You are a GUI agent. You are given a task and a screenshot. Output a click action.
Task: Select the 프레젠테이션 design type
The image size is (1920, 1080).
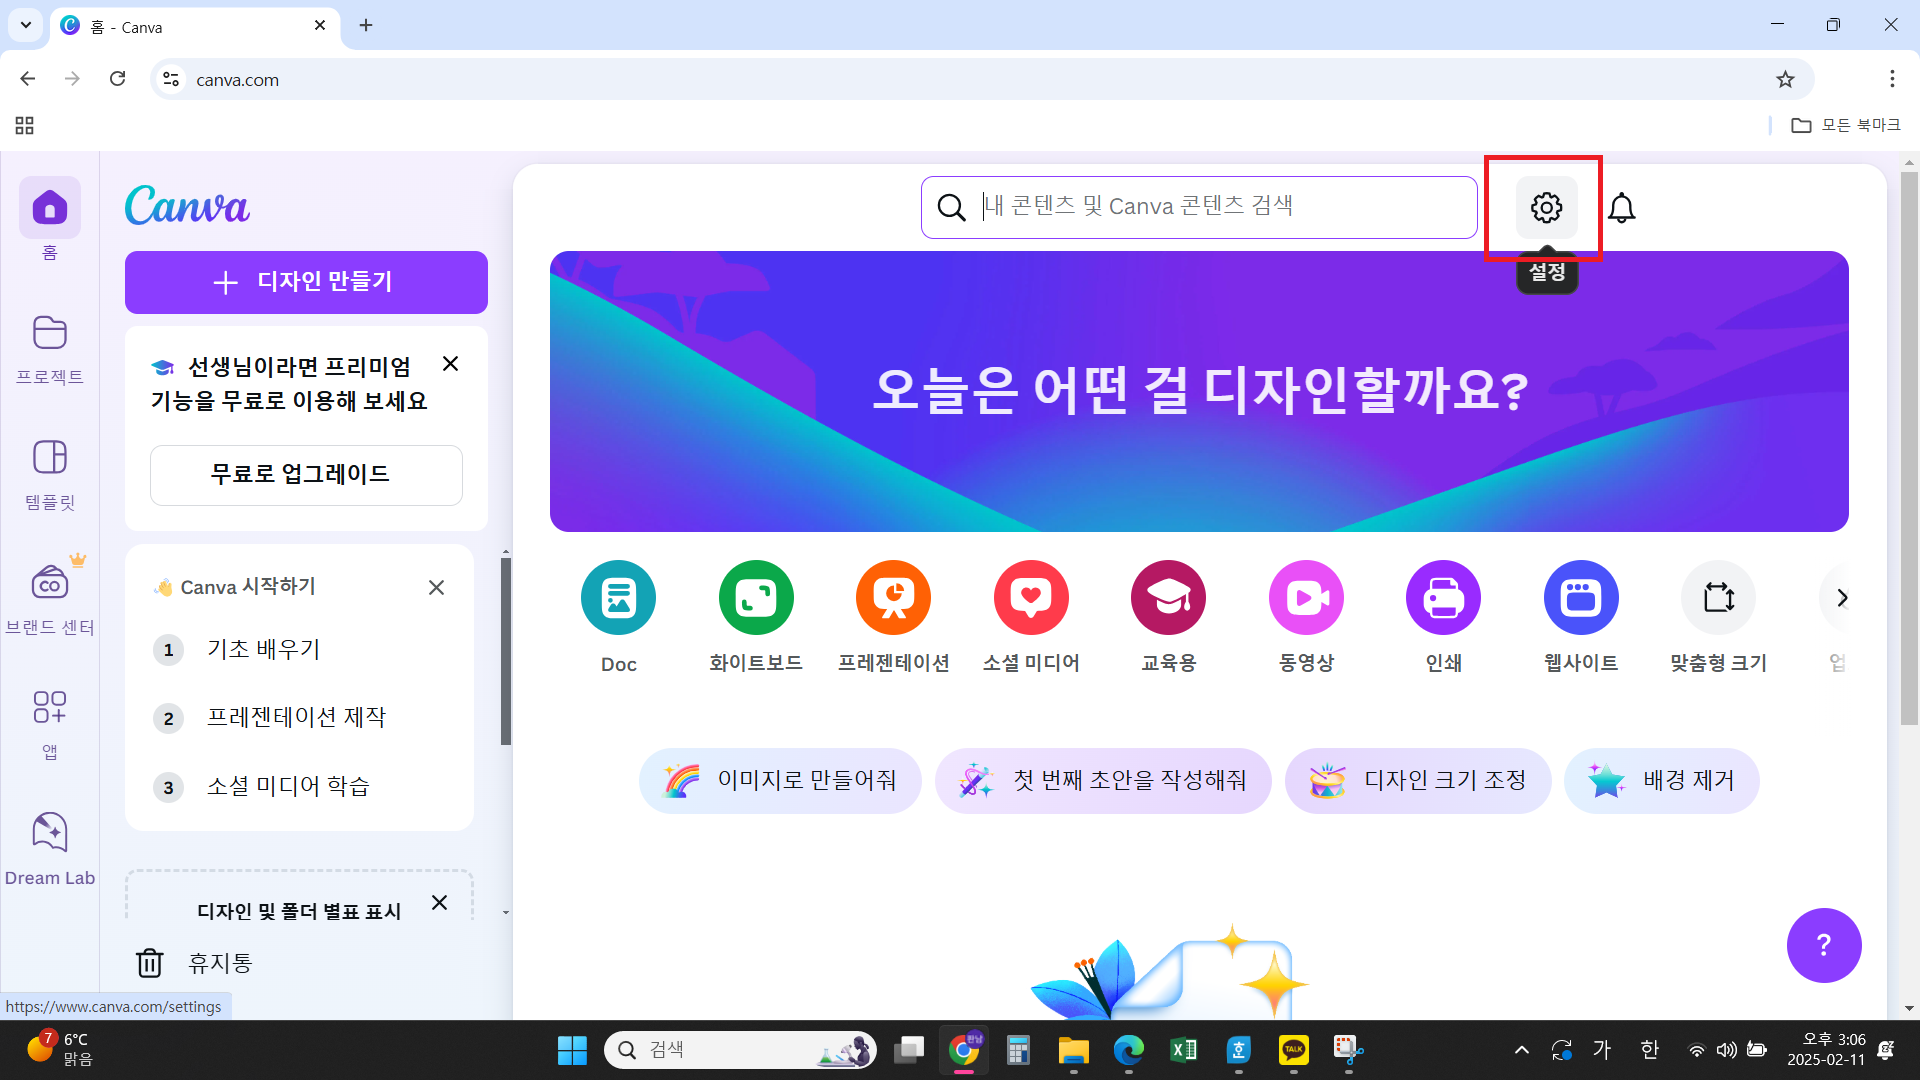(x=893, y=597)
